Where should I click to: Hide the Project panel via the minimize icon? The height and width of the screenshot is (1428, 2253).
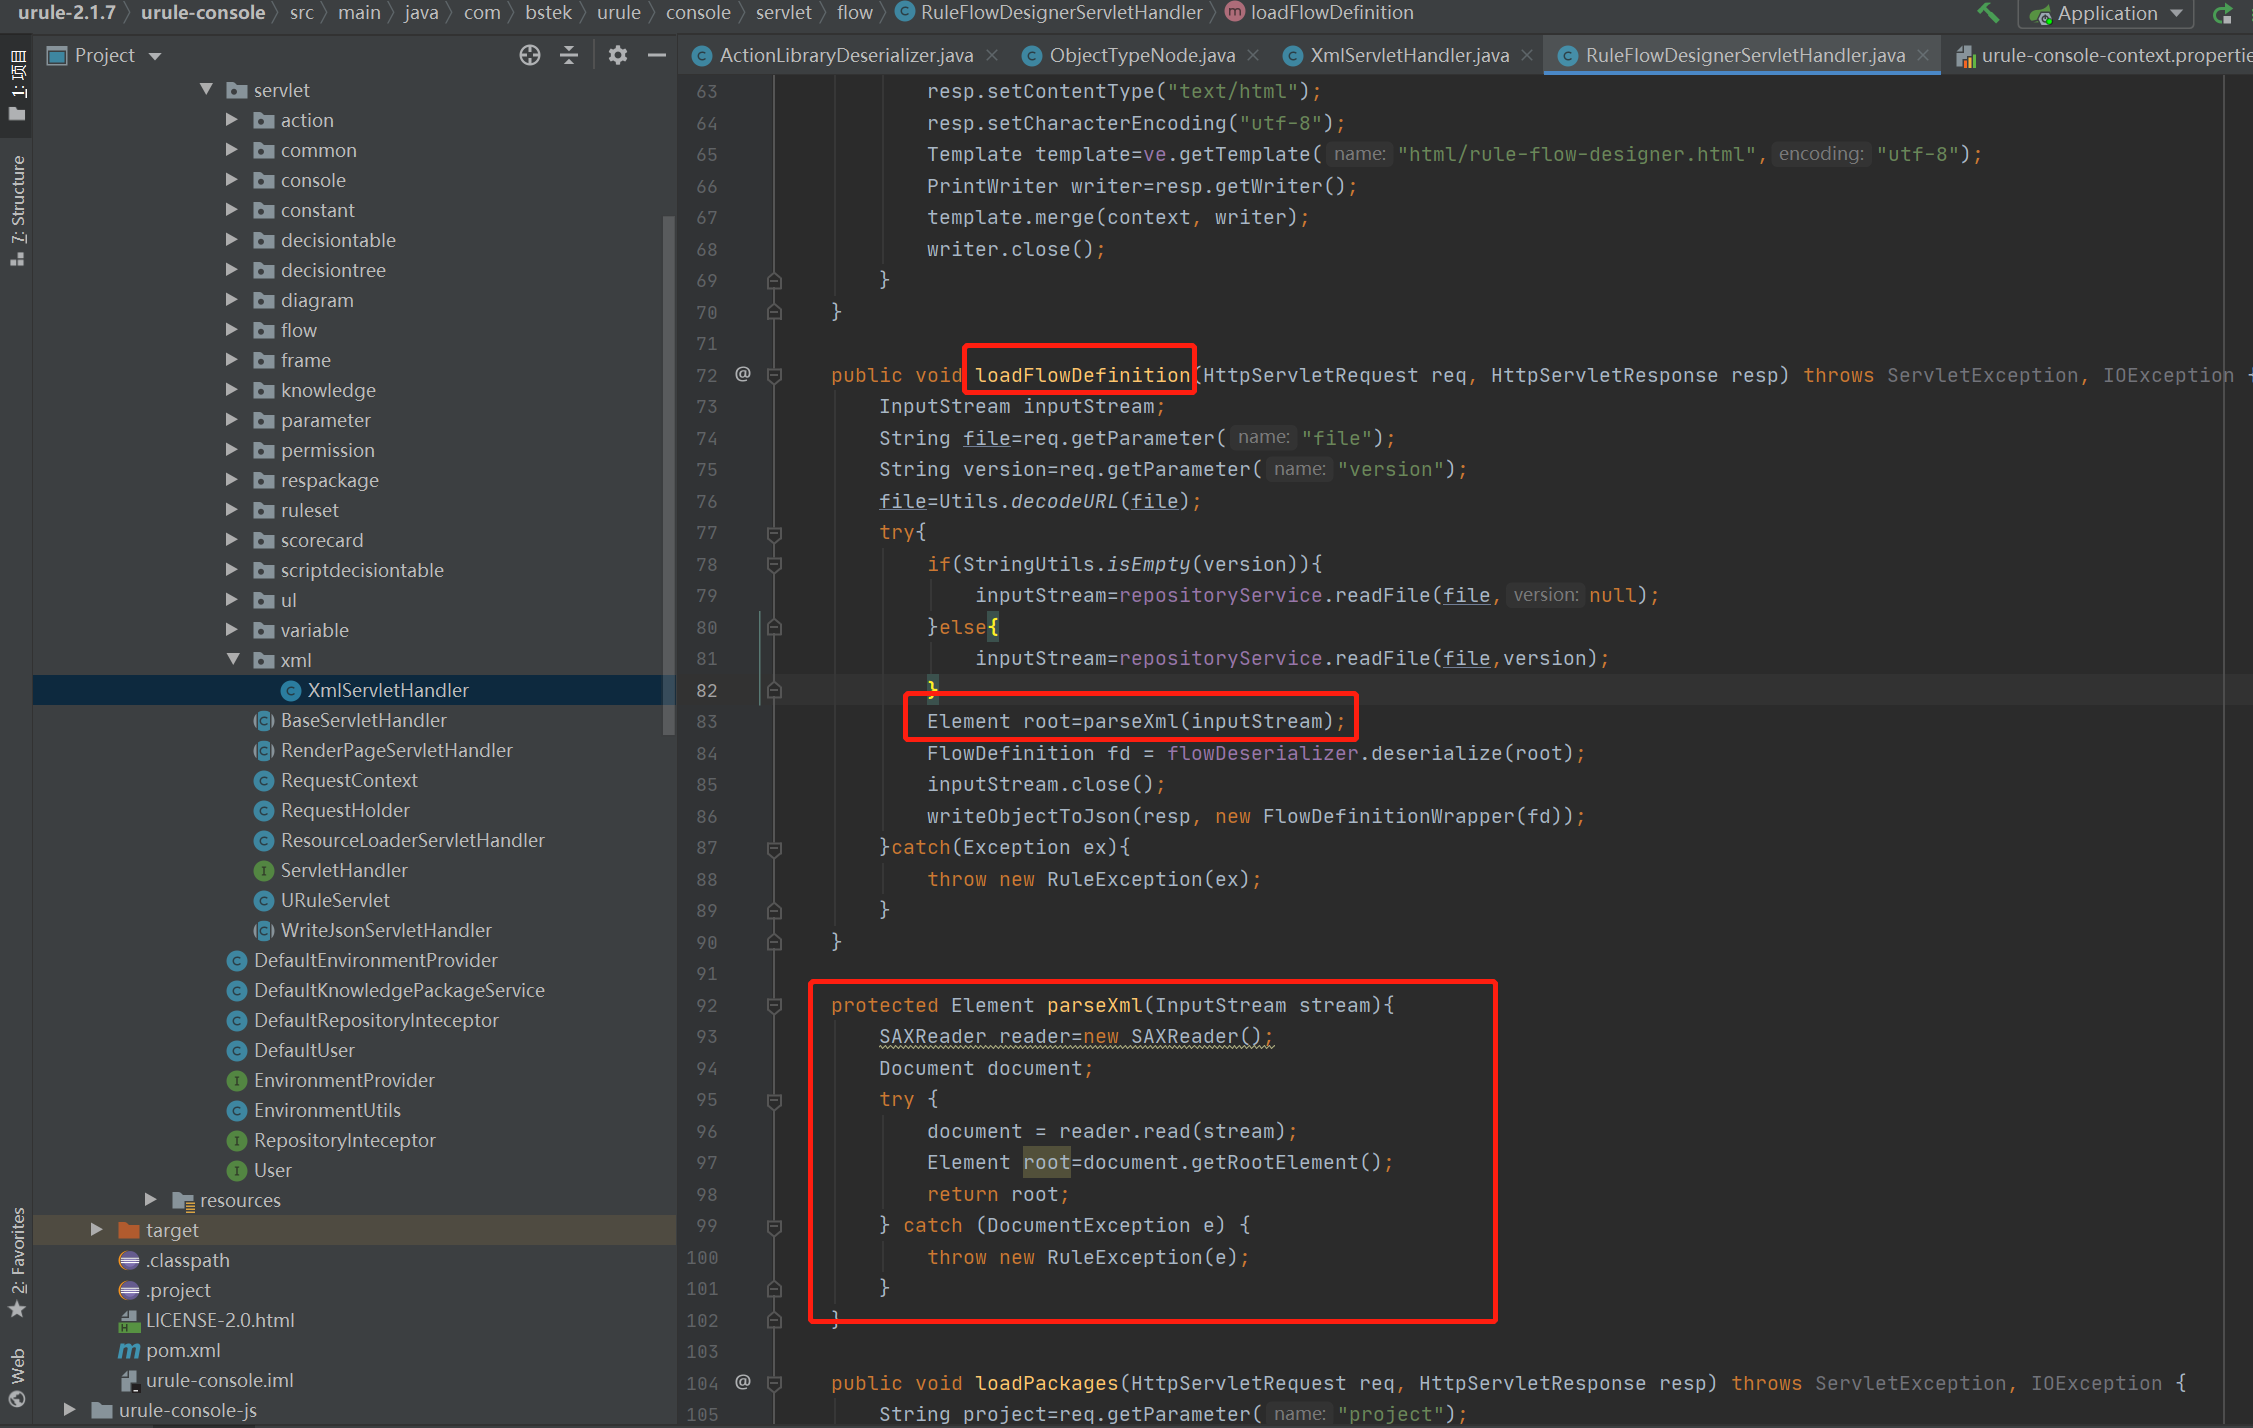point(657,55)
